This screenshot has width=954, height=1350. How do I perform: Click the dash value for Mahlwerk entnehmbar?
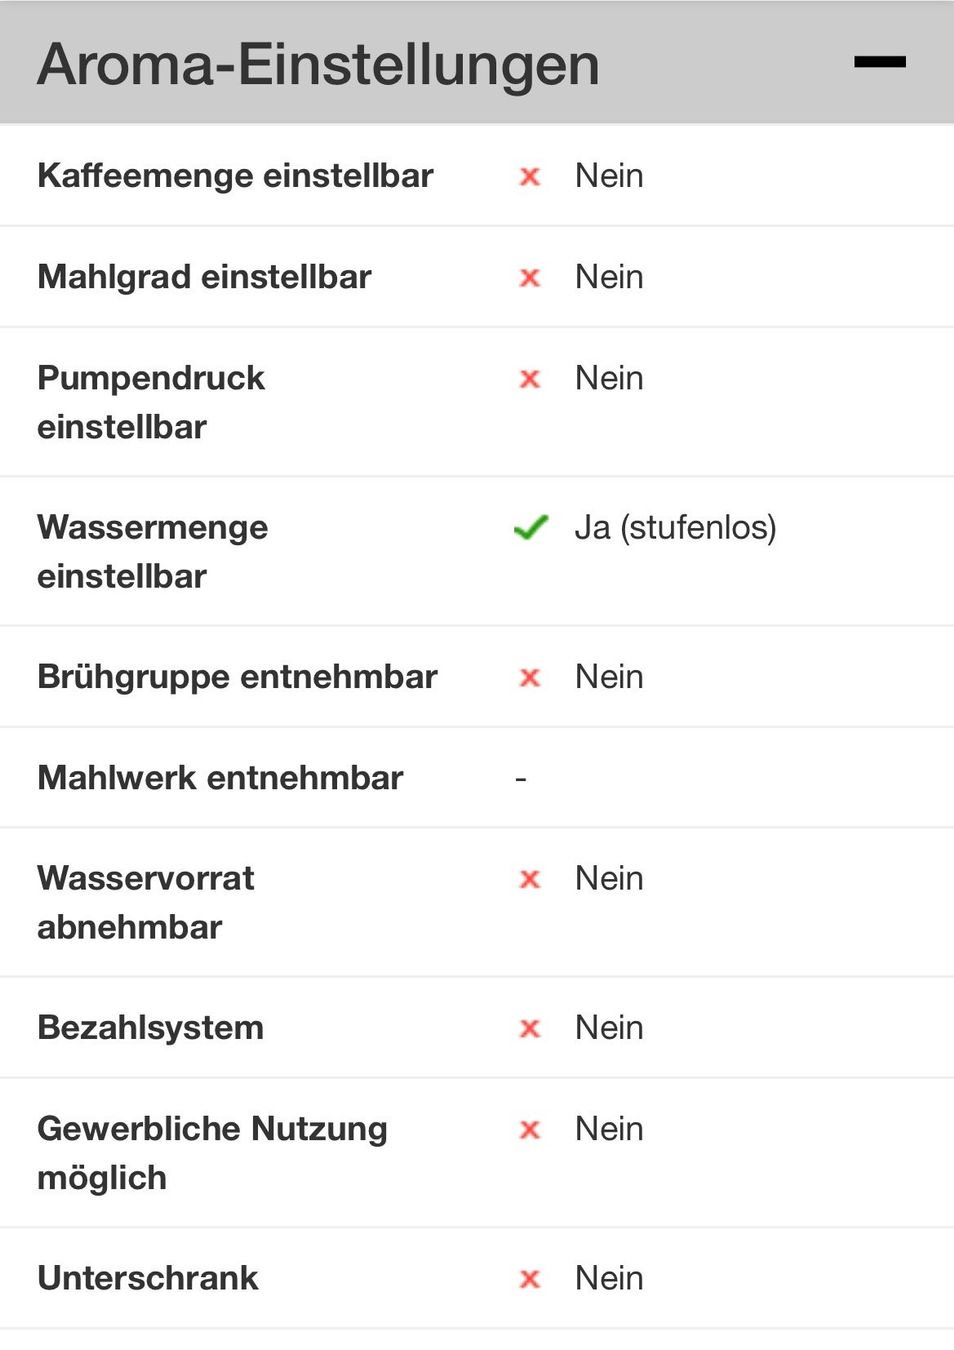521,779
